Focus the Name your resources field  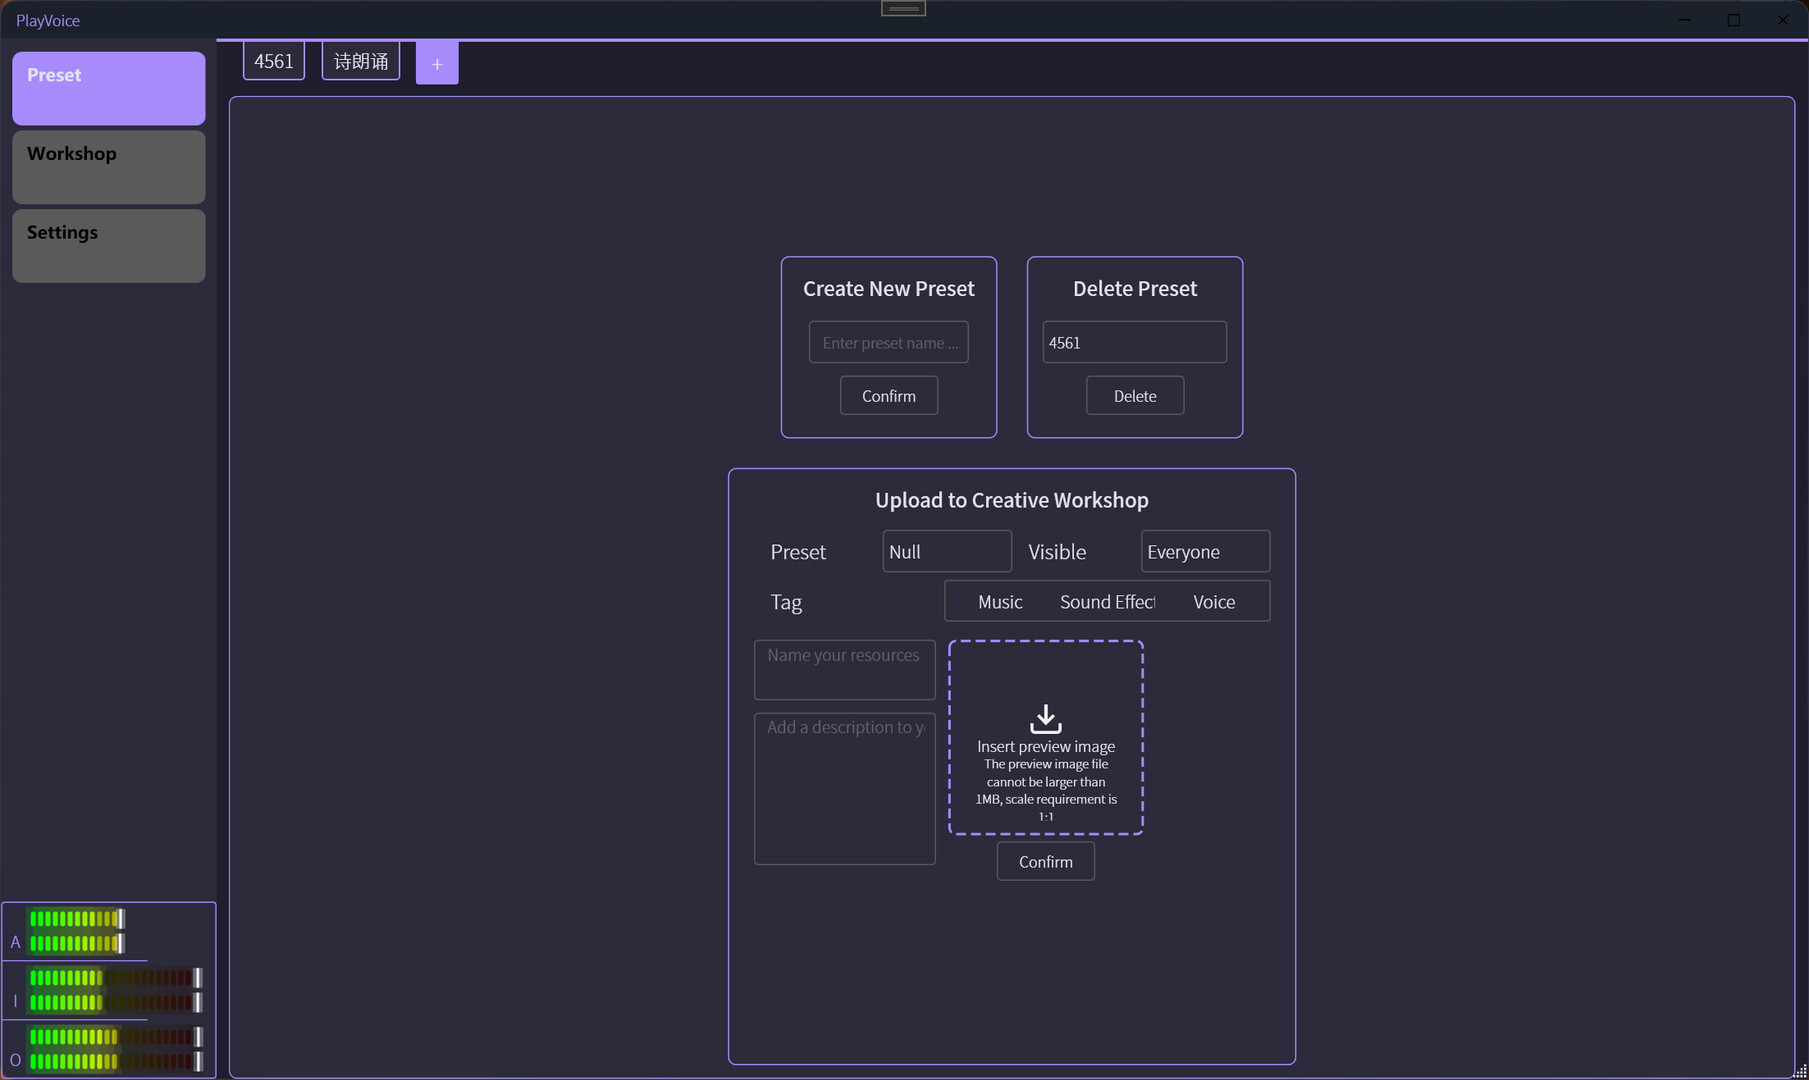[x=845, y=670]
